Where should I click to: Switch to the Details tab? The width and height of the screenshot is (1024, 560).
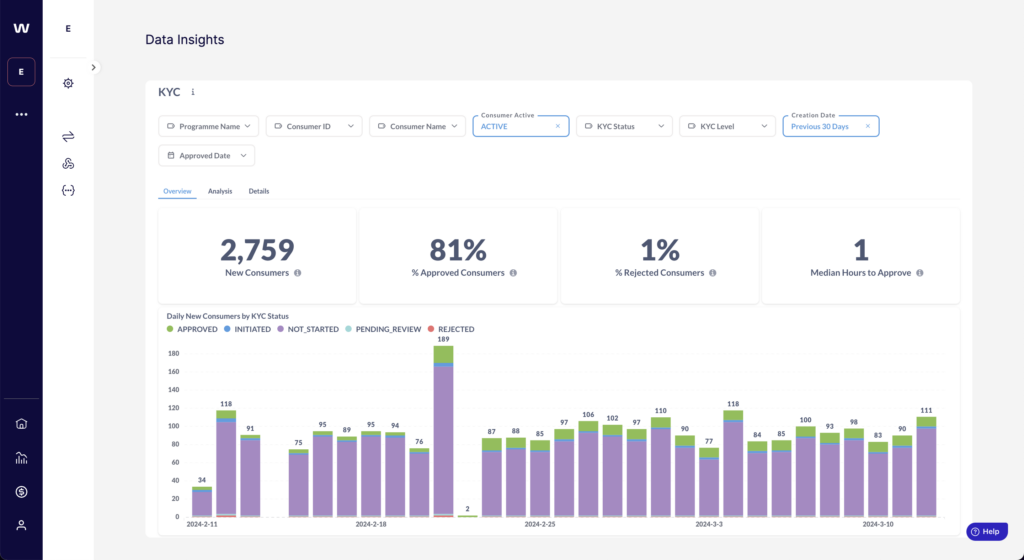tap(259, 191)
